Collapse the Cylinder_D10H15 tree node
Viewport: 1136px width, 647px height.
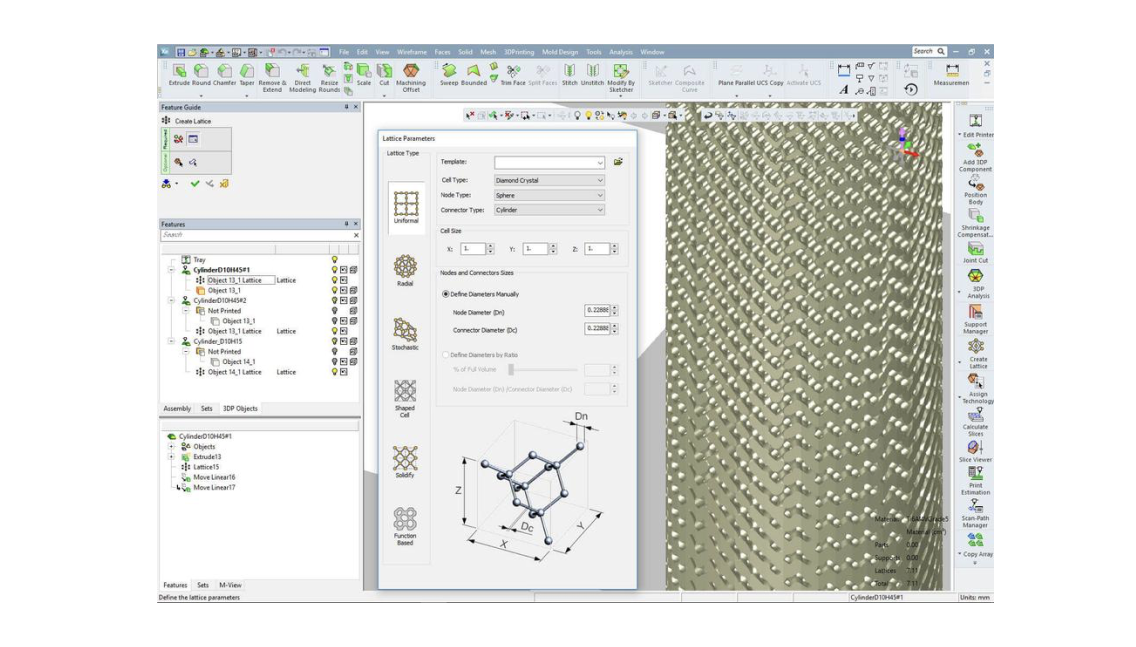(x=172, y=341)
